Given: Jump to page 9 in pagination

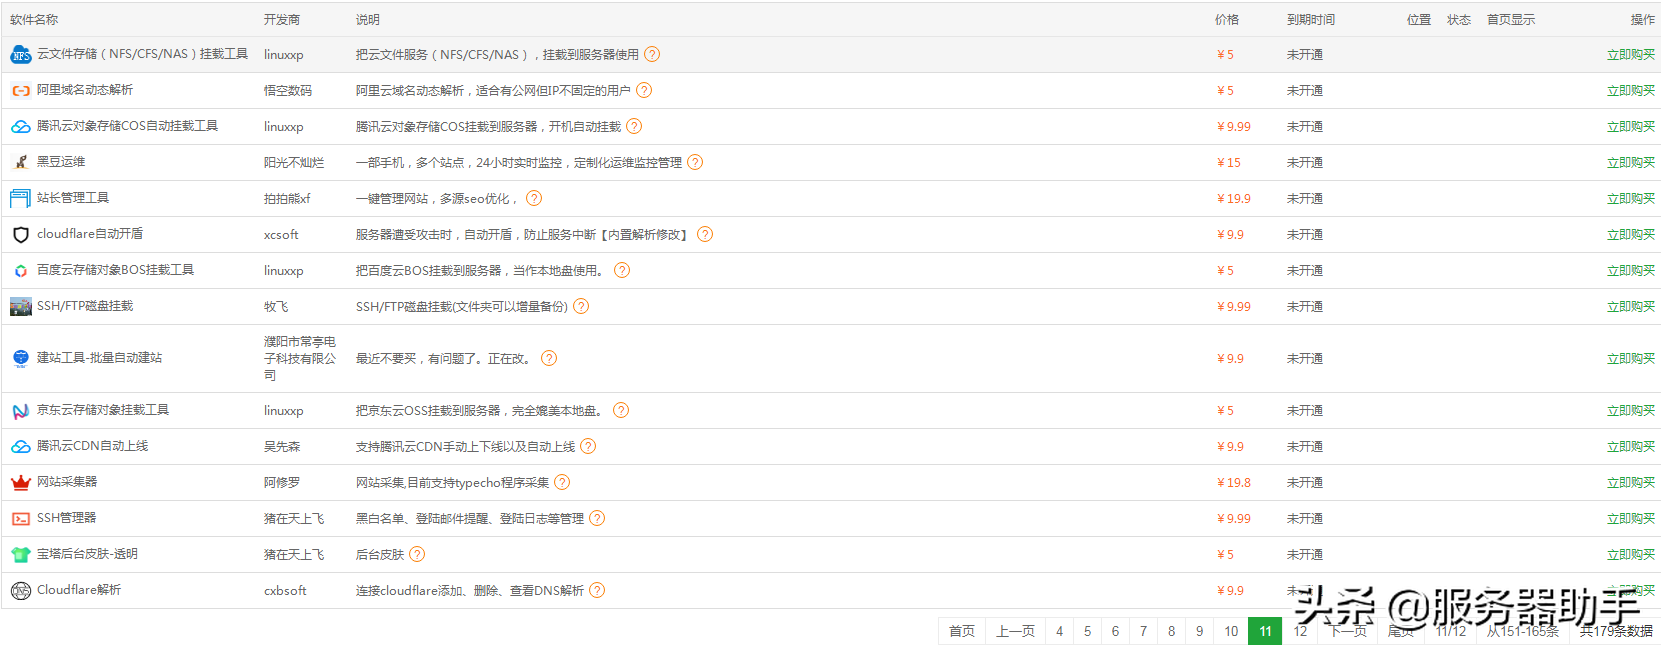Looking at the screenshot, I should [x=1200, y=631].
